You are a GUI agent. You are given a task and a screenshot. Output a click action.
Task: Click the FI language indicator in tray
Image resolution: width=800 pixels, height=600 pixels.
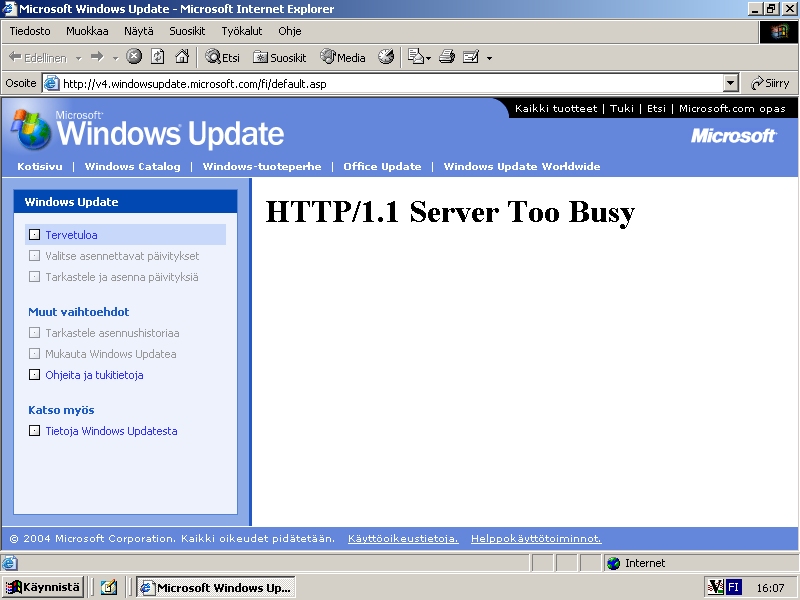pyautogui.click(x=733, y=587)
